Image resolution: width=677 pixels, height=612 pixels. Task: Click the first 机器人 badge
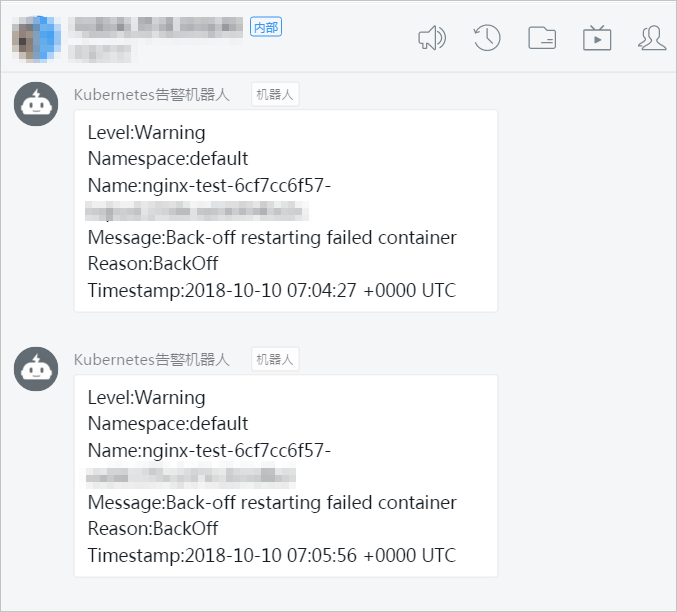[275, 94]
